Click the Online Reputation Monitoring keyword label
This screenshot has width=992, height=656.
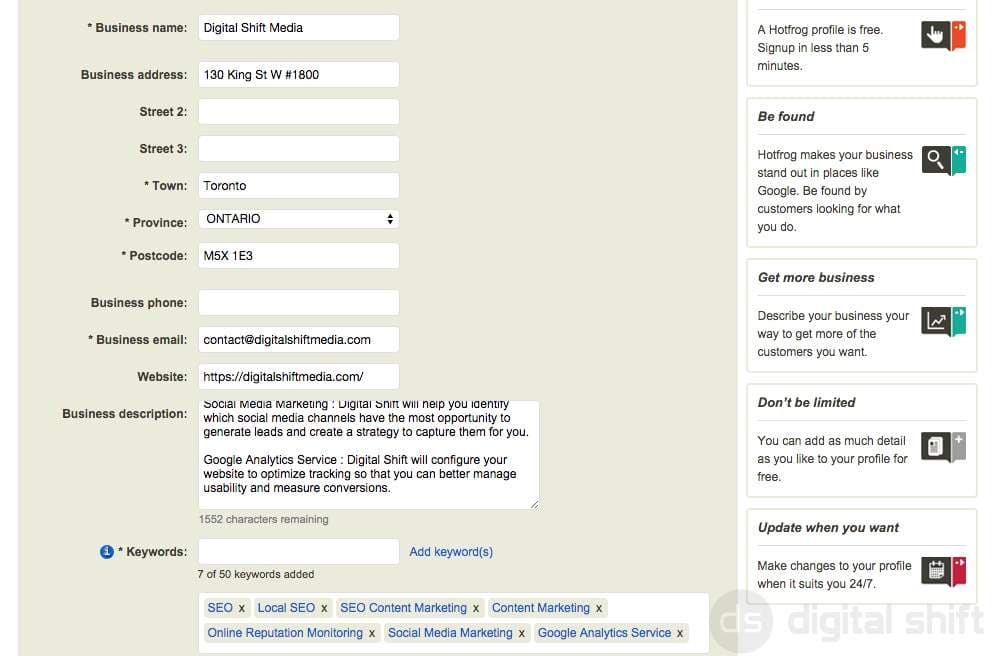pyautogui.click(x=285, y=633)
